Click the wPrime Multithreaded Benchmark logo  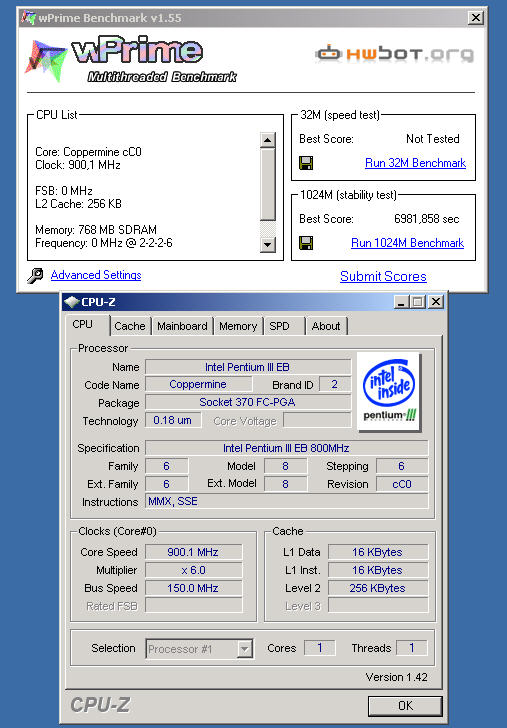[x=131, y=60]
